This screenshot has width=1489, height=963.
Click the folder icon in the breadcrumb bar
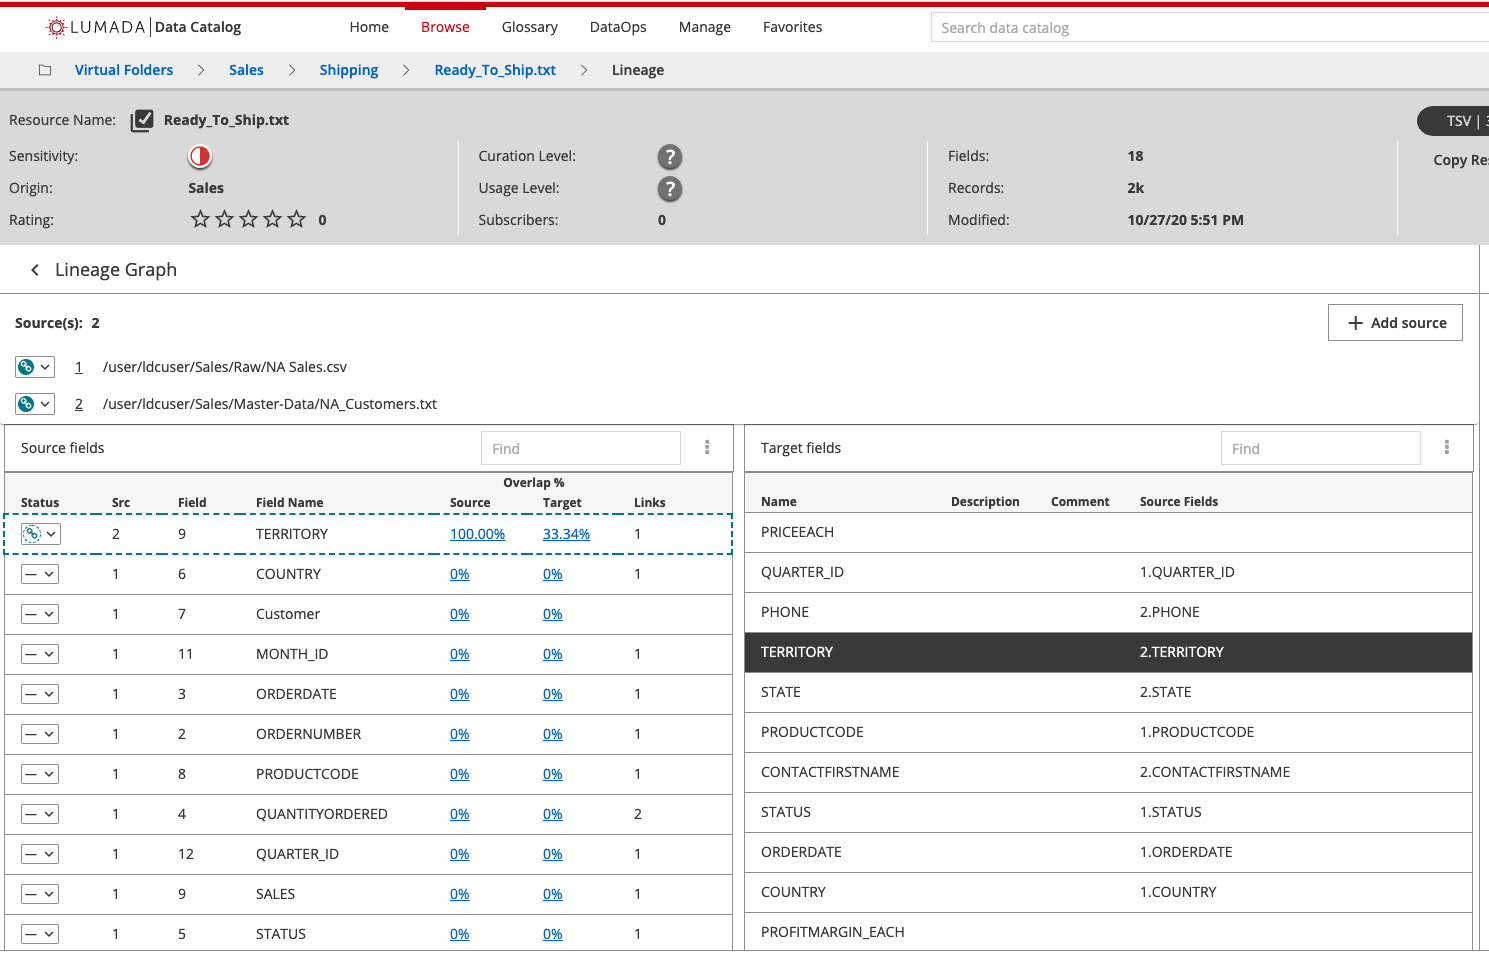pos(44,70)
